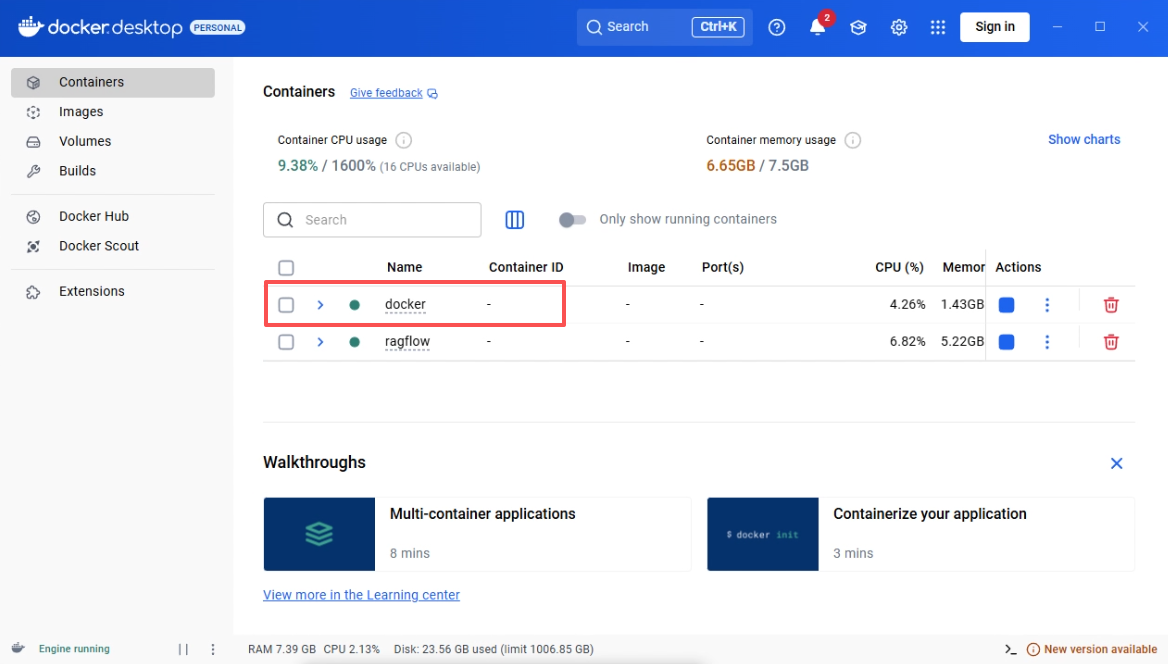1168x664 pixels.
Task: Click the top bar Search field
Action: tap(664, 27)
